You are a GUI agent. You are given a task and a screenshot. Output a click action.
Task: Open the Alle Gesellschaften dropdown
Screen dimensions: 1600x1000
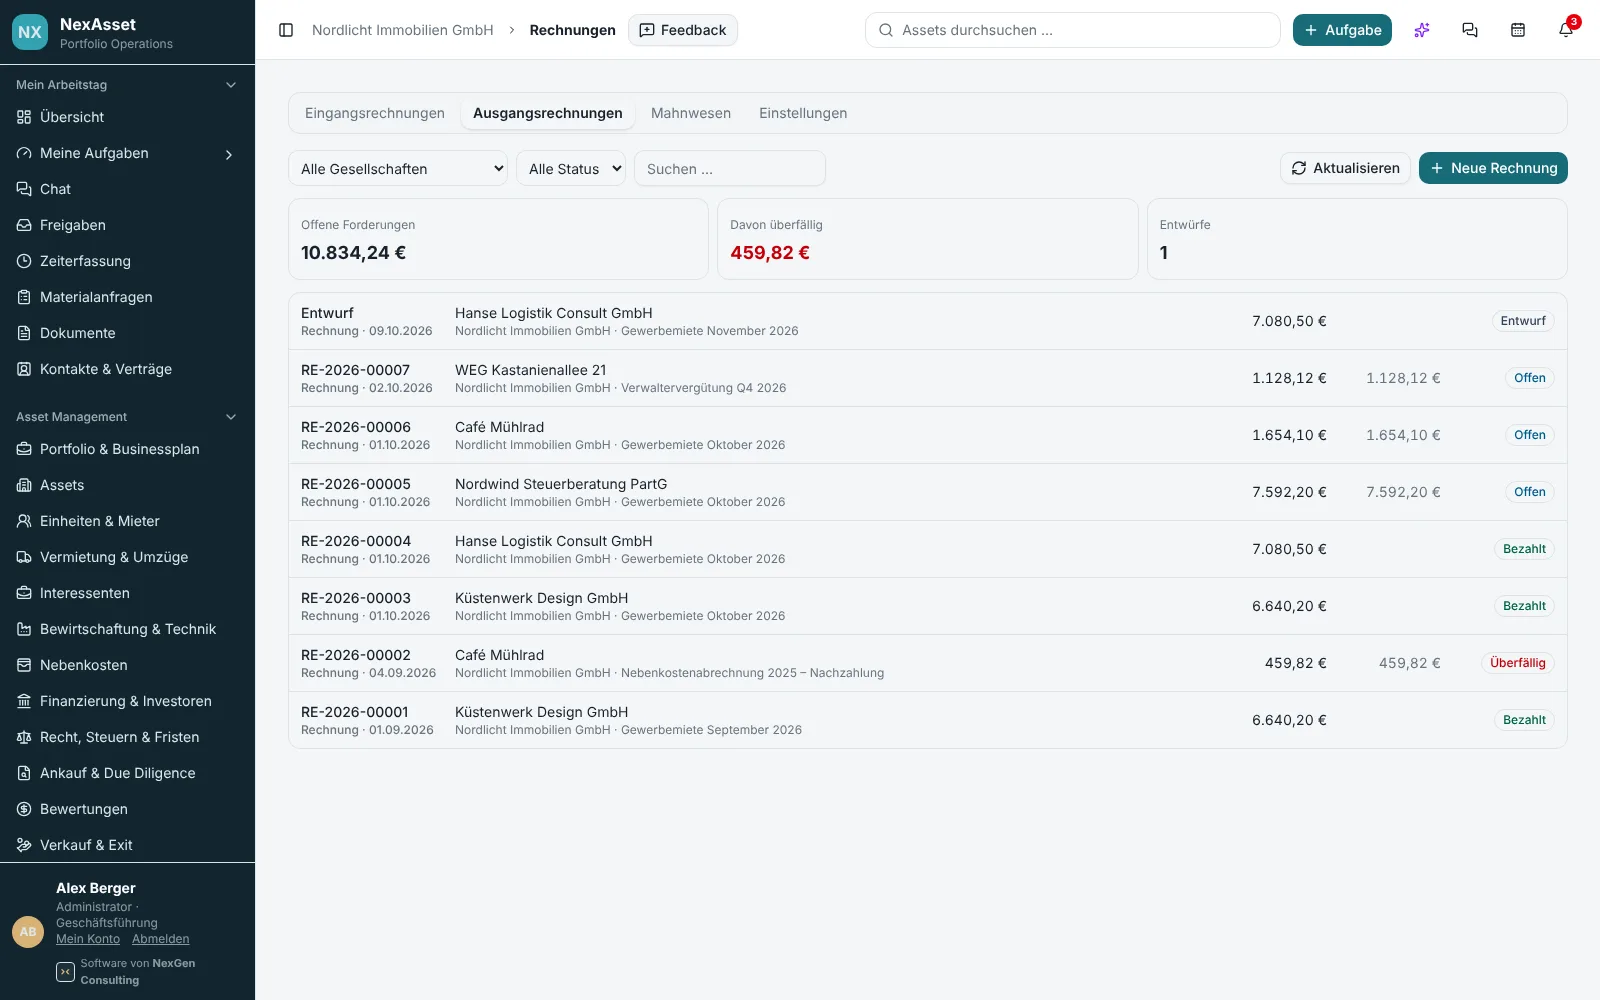[398, 168]
